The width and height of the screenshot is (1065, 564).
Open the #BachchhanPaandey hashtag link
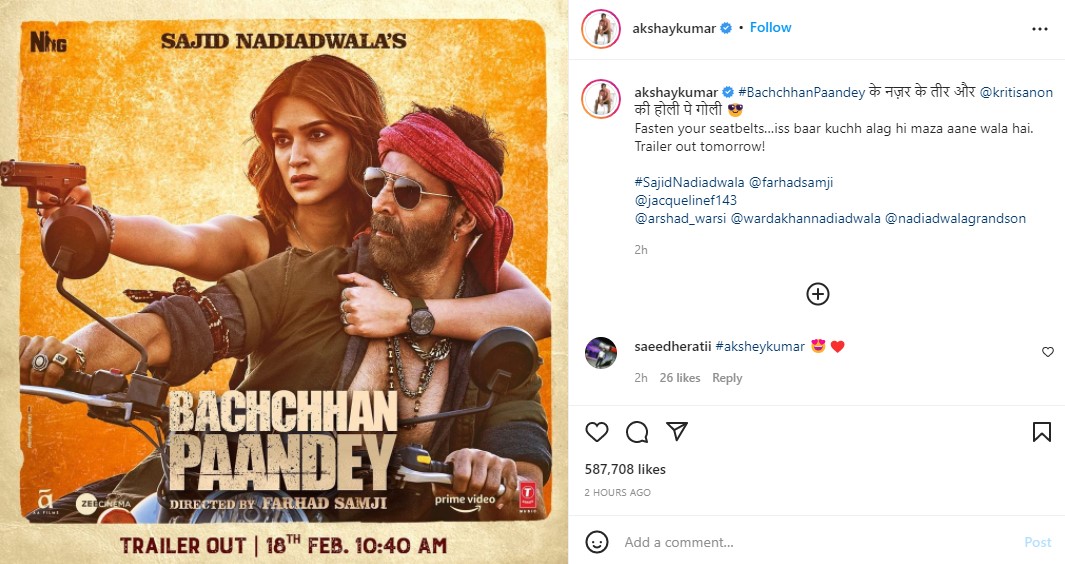pyautogui.click(x=801, y=92)
